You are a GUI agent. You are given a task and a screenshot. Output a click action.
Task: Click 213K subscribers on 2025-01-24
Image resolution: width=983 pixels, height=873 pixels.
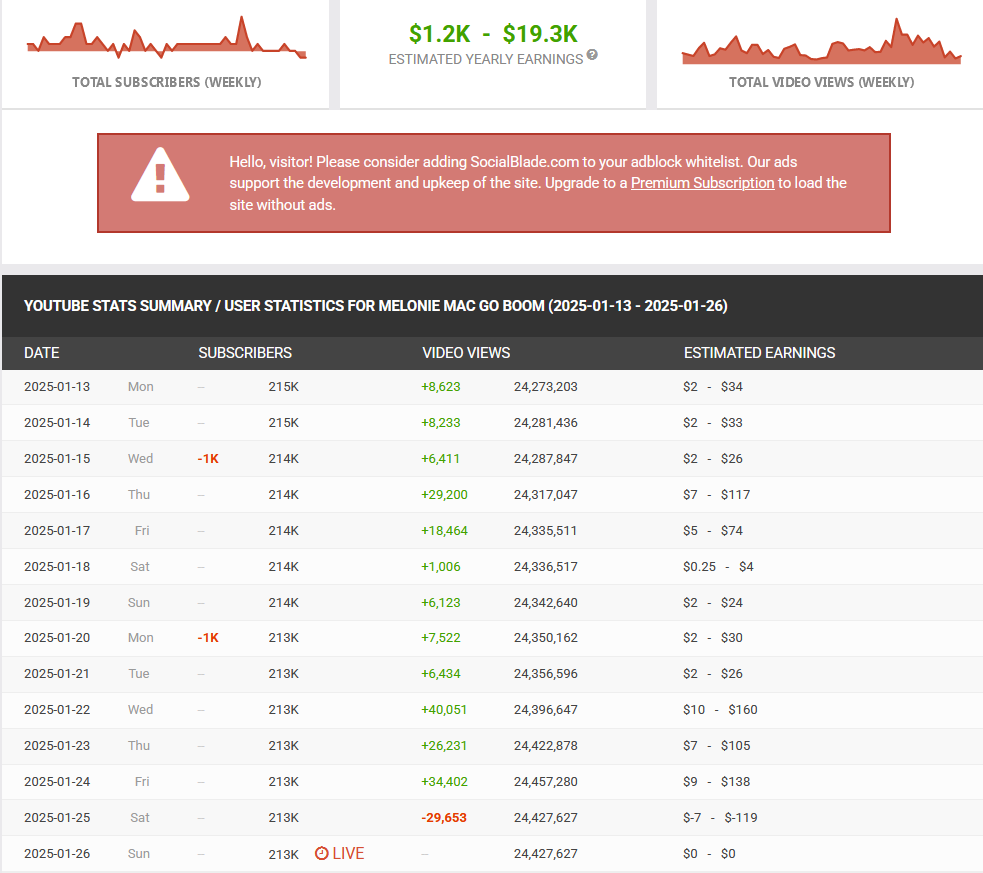pyautogui.click(x=283, y=782)
